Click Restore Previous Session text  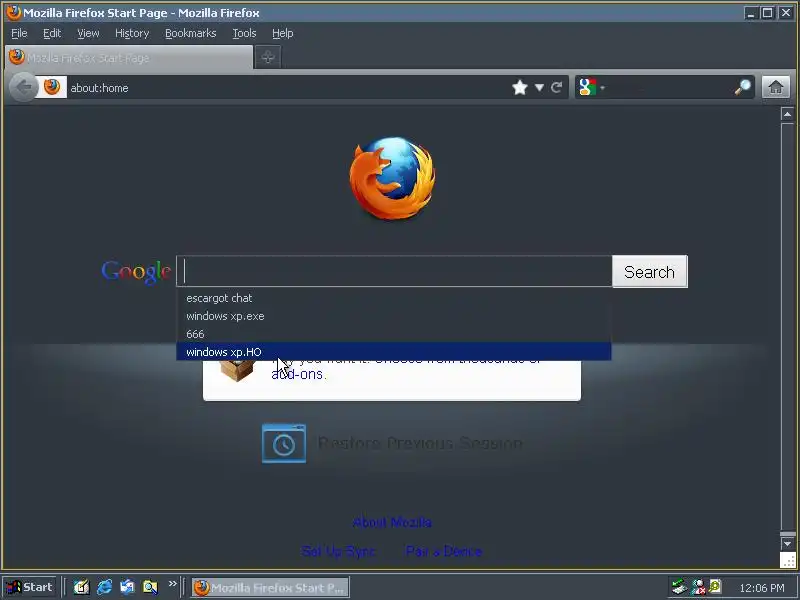[420, 443]
